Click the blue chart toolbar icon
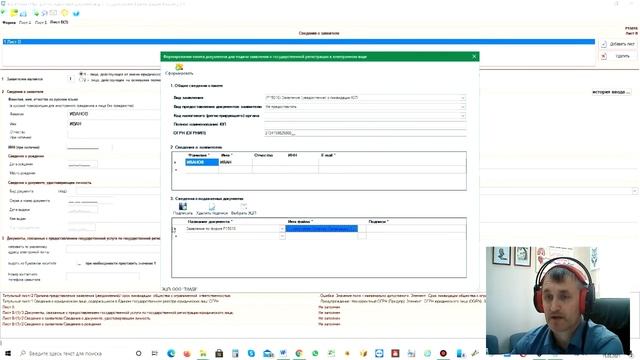This screenshot has height=360, width=640. (x=23, y=13)
